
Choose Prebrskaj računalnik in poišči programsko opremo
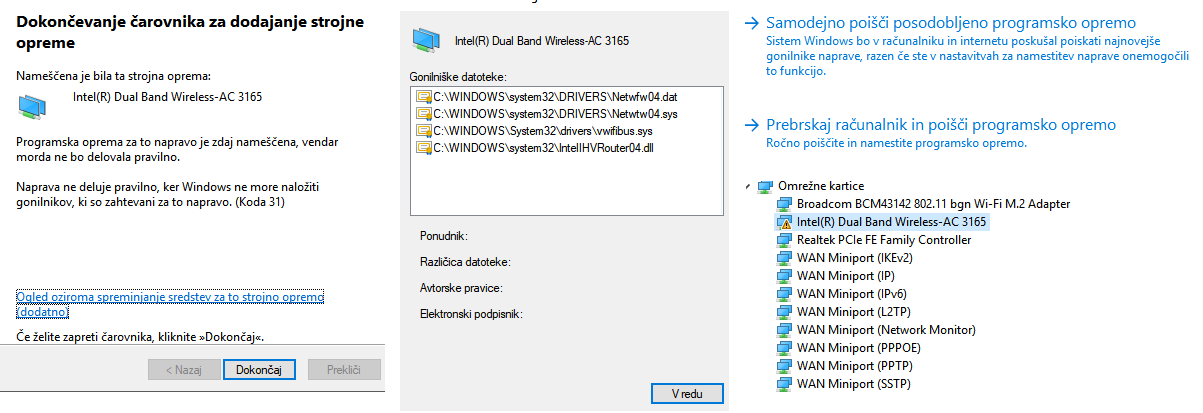pyautogui.click(x=940, y=125)
